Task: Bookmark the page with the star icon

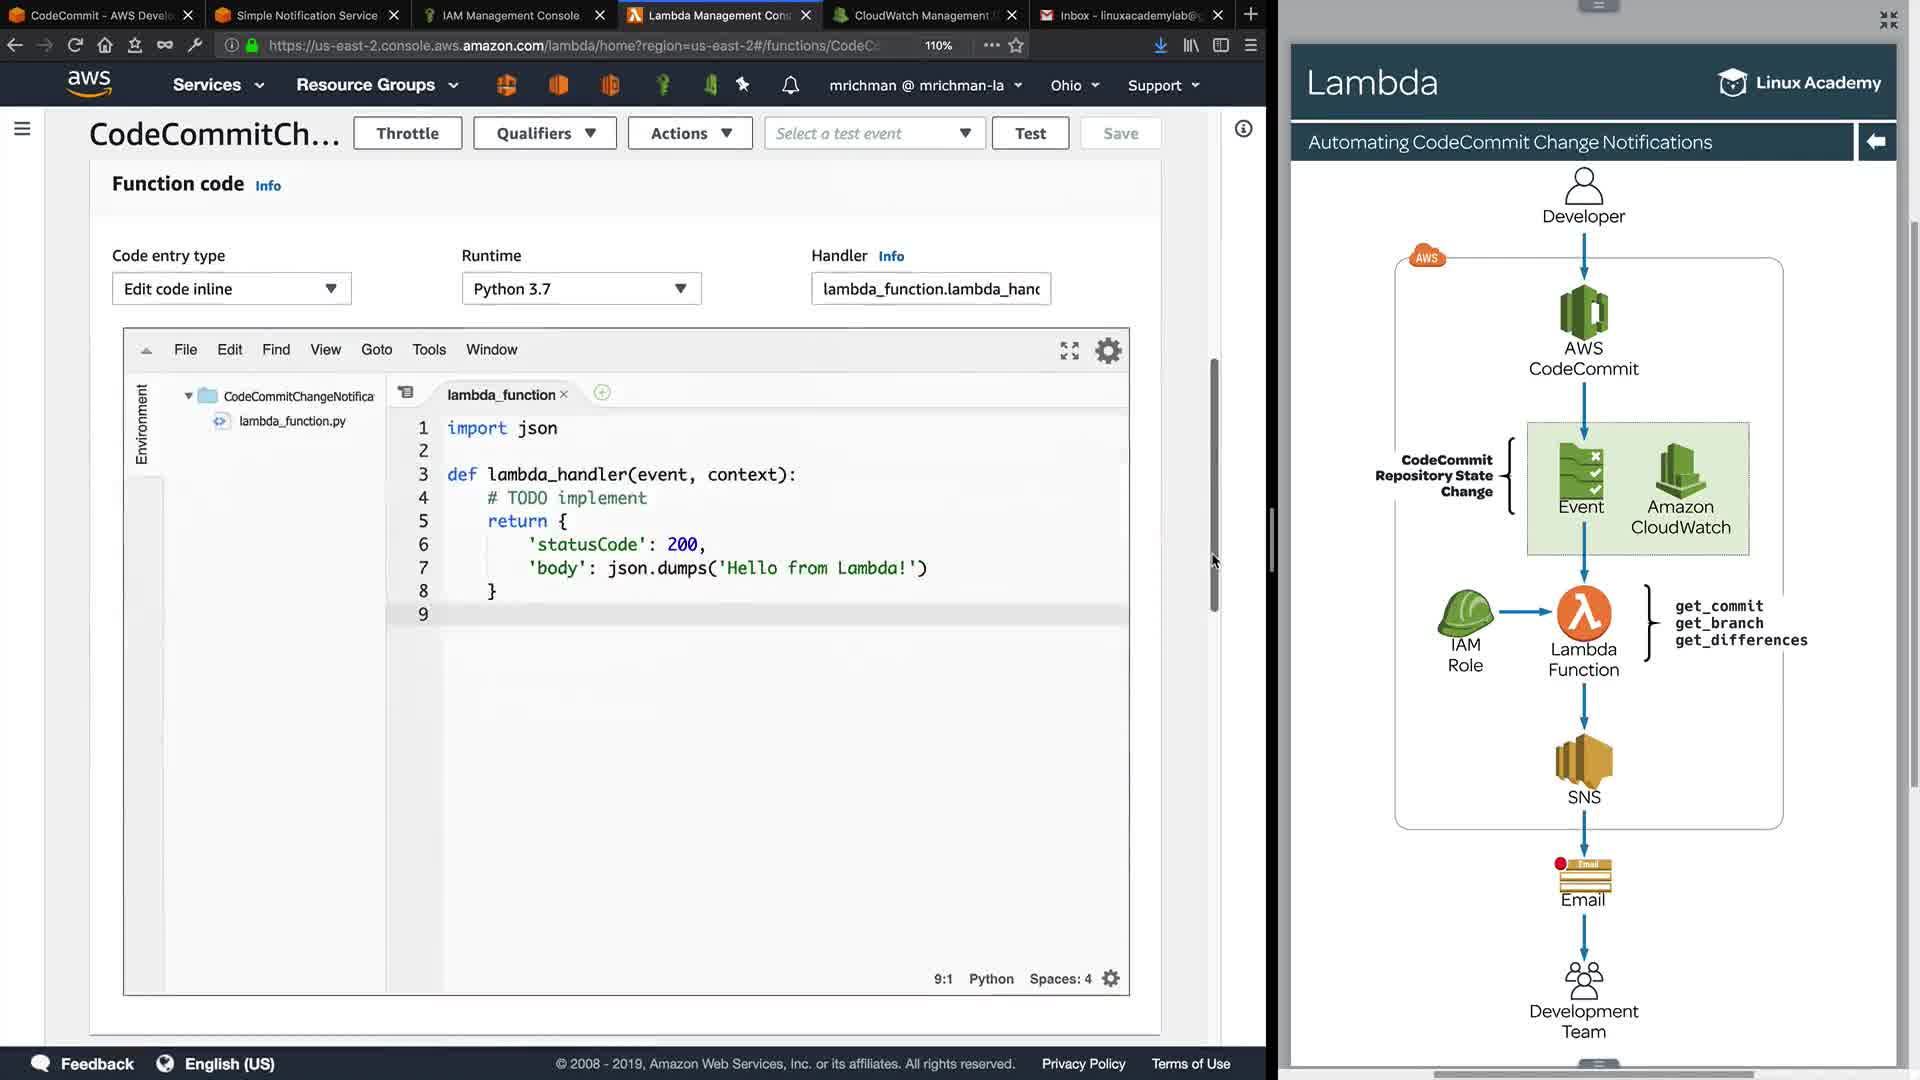Action: [1016, 46]
